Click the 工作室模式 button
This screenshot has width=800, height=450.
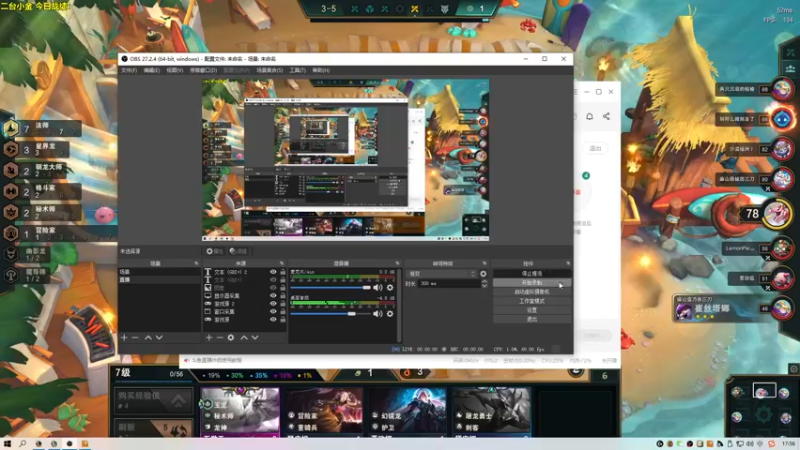(532, 301)
